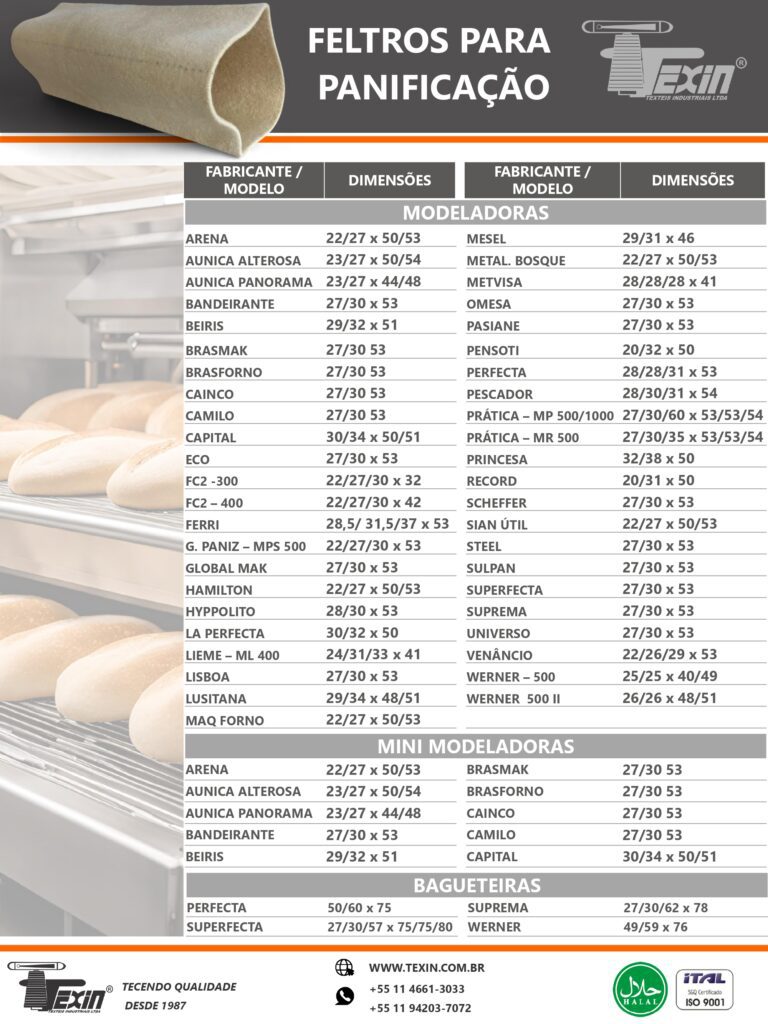The height and width of the screenshot is (1024, 768).
Task: Click the Texin logo in the top header
Action: click(664, 61)
